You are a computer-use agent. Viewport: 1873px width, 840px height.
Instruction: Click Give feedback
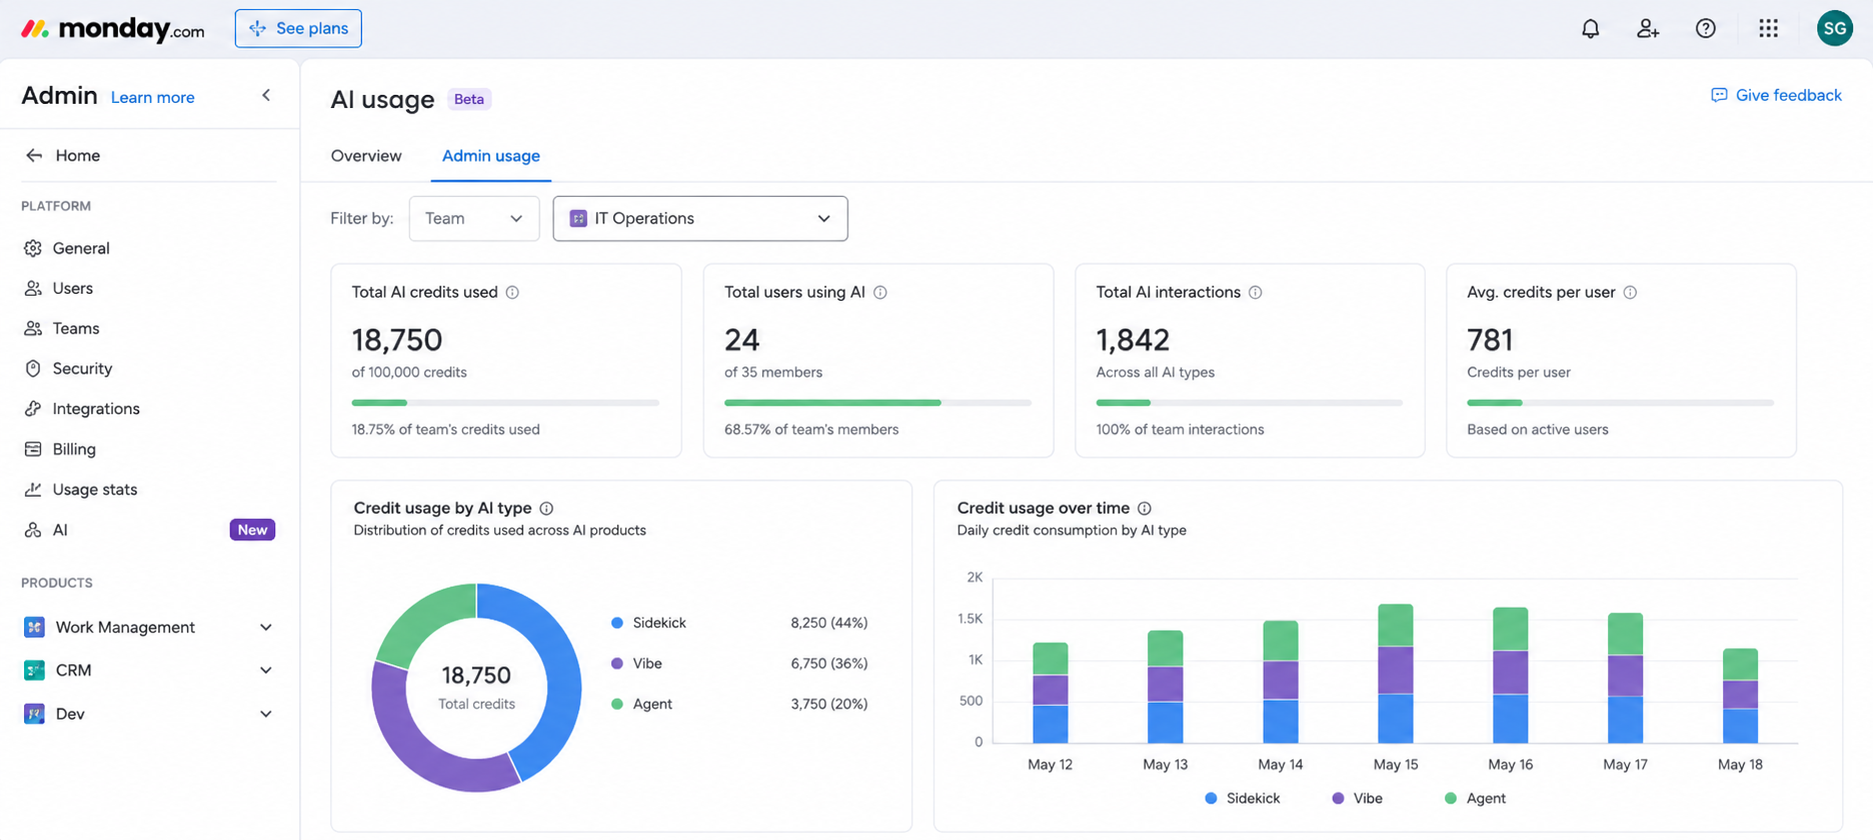(1776, 95)
